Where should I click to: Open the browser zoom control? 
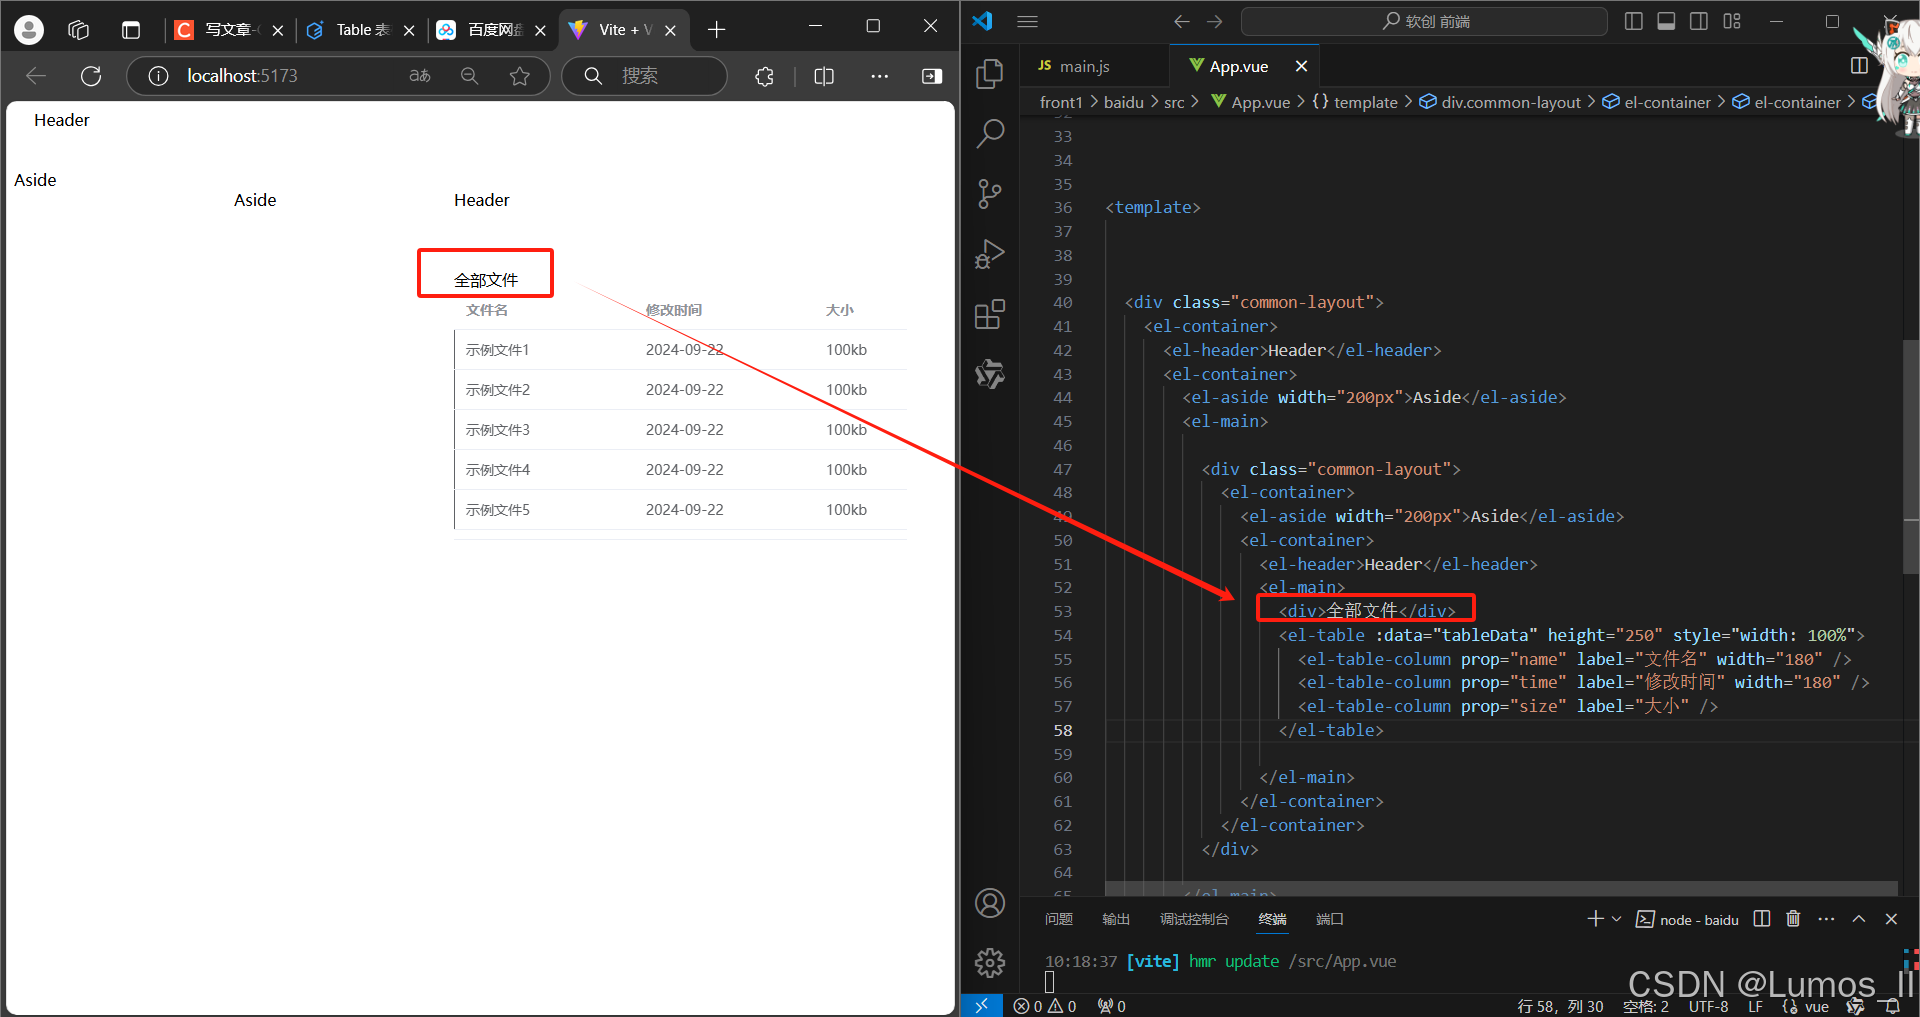(x=469, y=76)
